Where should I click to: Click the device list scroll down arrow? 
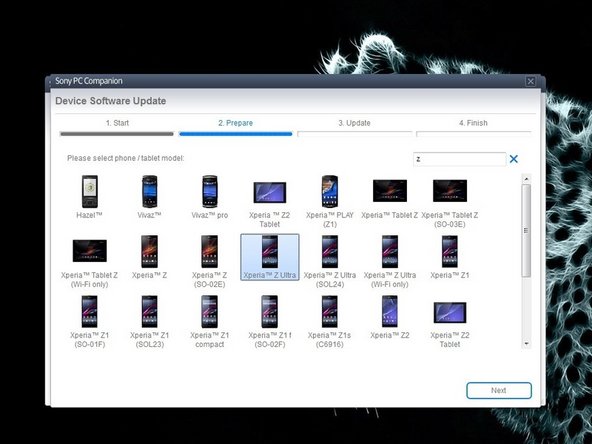[526, 344]
